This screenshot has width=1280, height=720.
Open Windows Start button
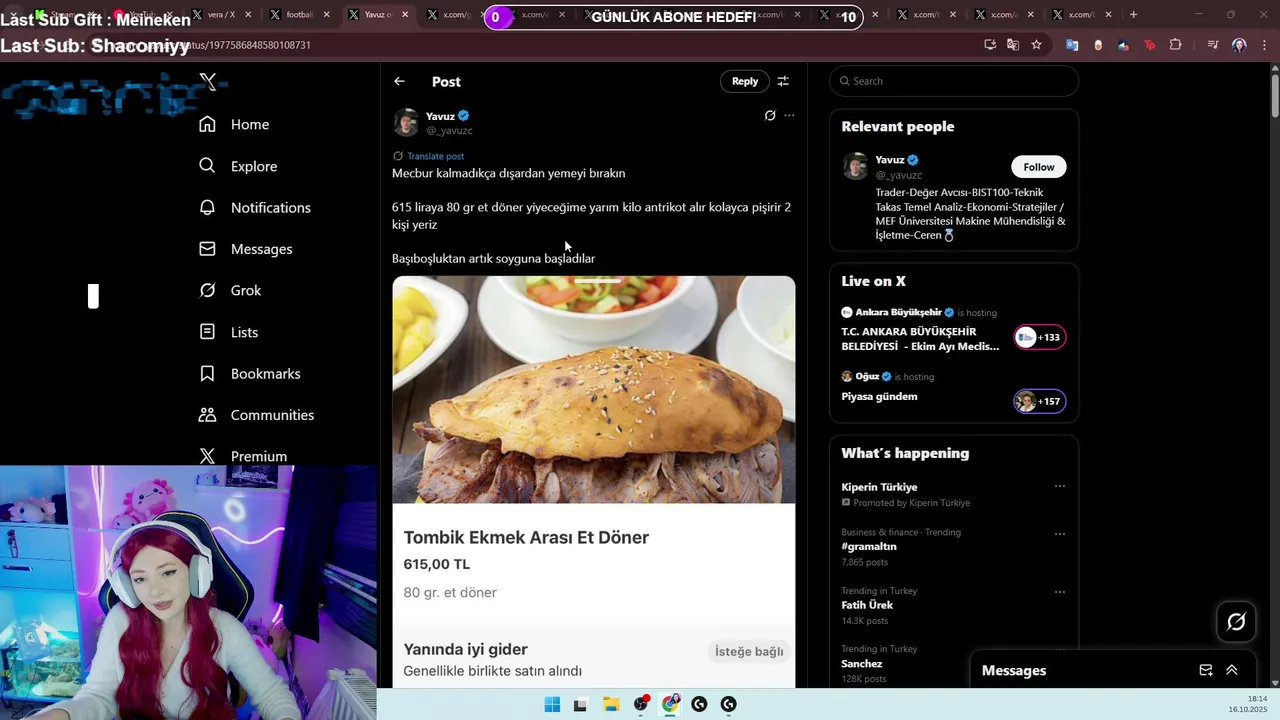pyautogui.click(x=552, y=704)
